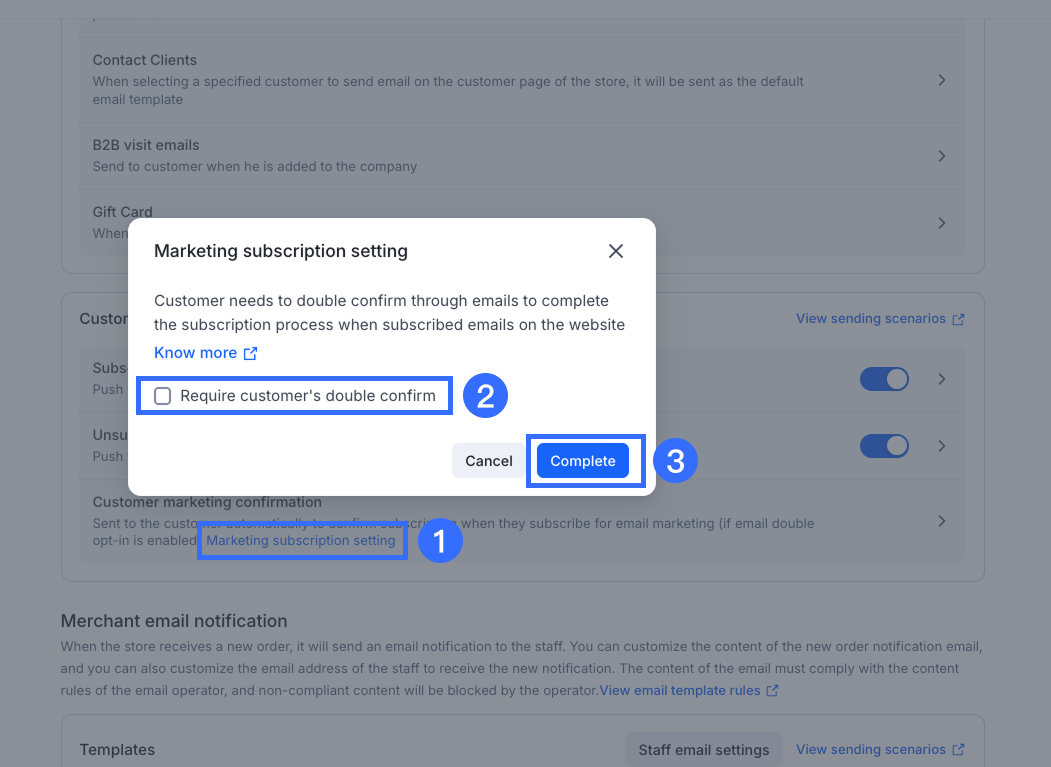Toggle the subscription email switch off
The width and height of the screenshot is (1051, 767).
pos(884,379)
